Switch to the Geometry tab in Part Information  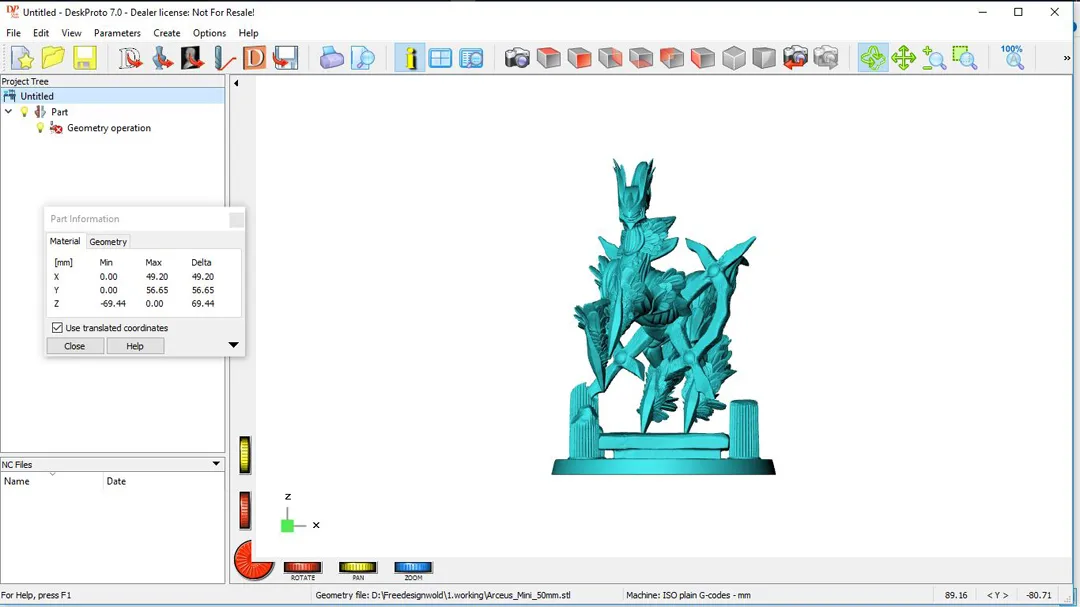108,242
